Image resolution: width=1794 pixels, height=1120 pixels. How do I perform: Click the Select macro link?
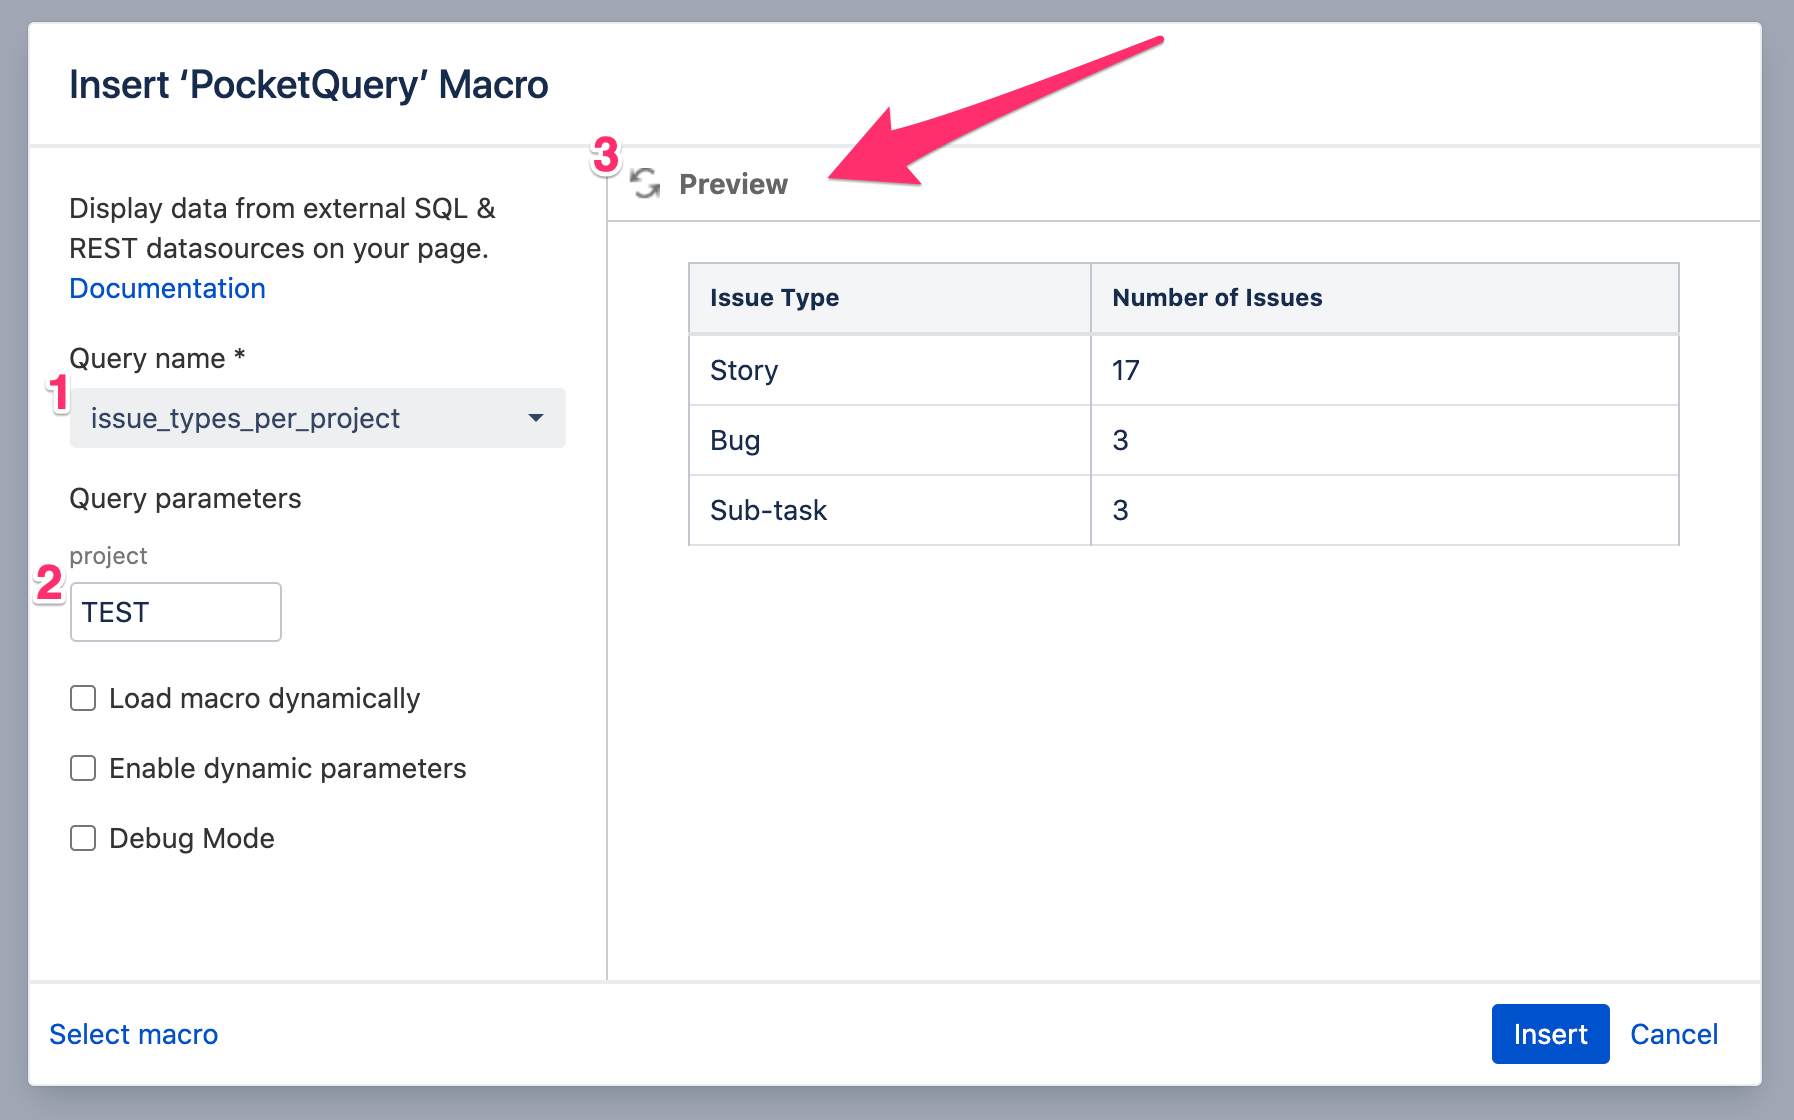click(x=134, y=1034)
